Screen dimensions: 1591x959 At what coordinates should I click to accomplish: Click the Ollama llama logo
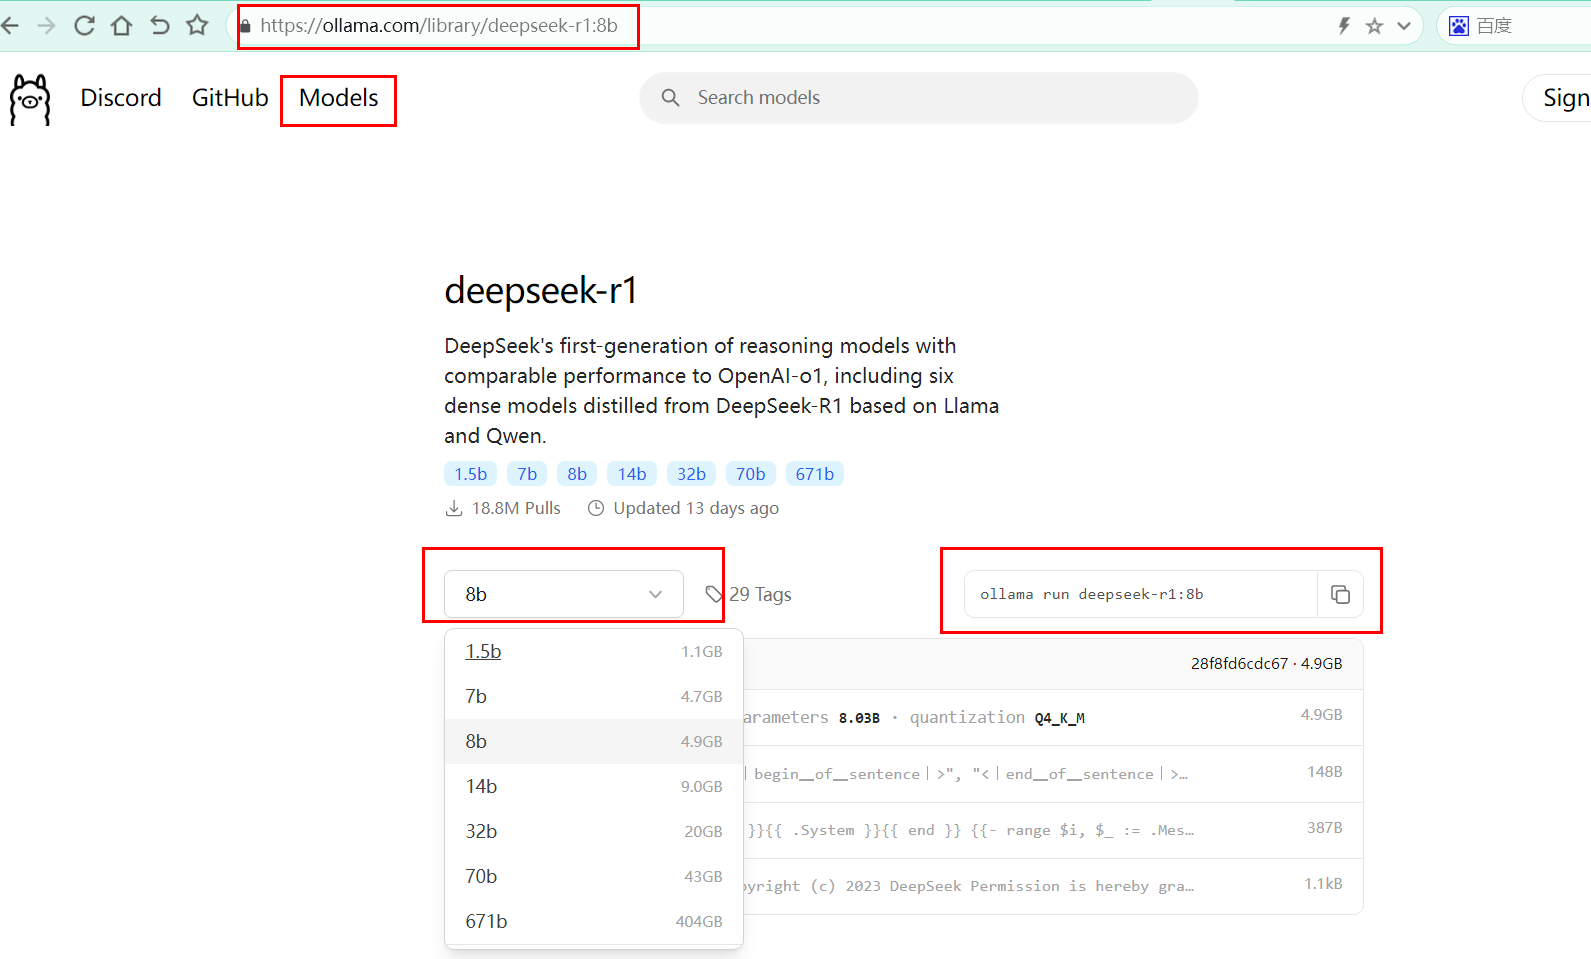point(30,99)
